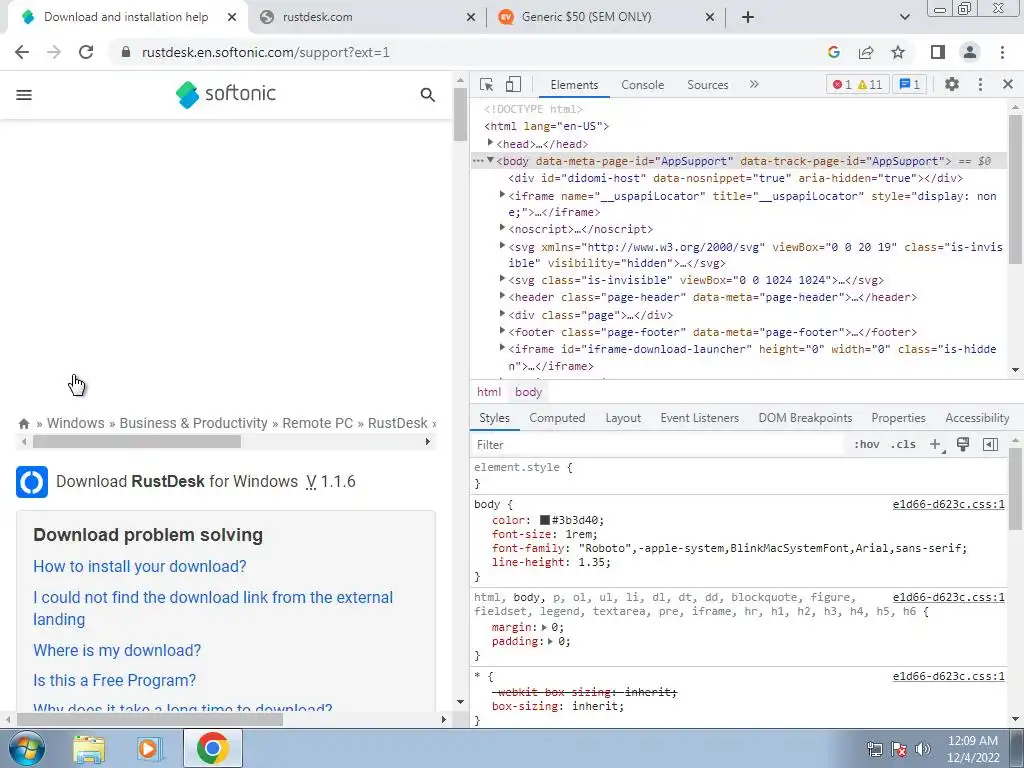Open Google search side icon
The image size is (1024, 768).
tap(833, 52)
